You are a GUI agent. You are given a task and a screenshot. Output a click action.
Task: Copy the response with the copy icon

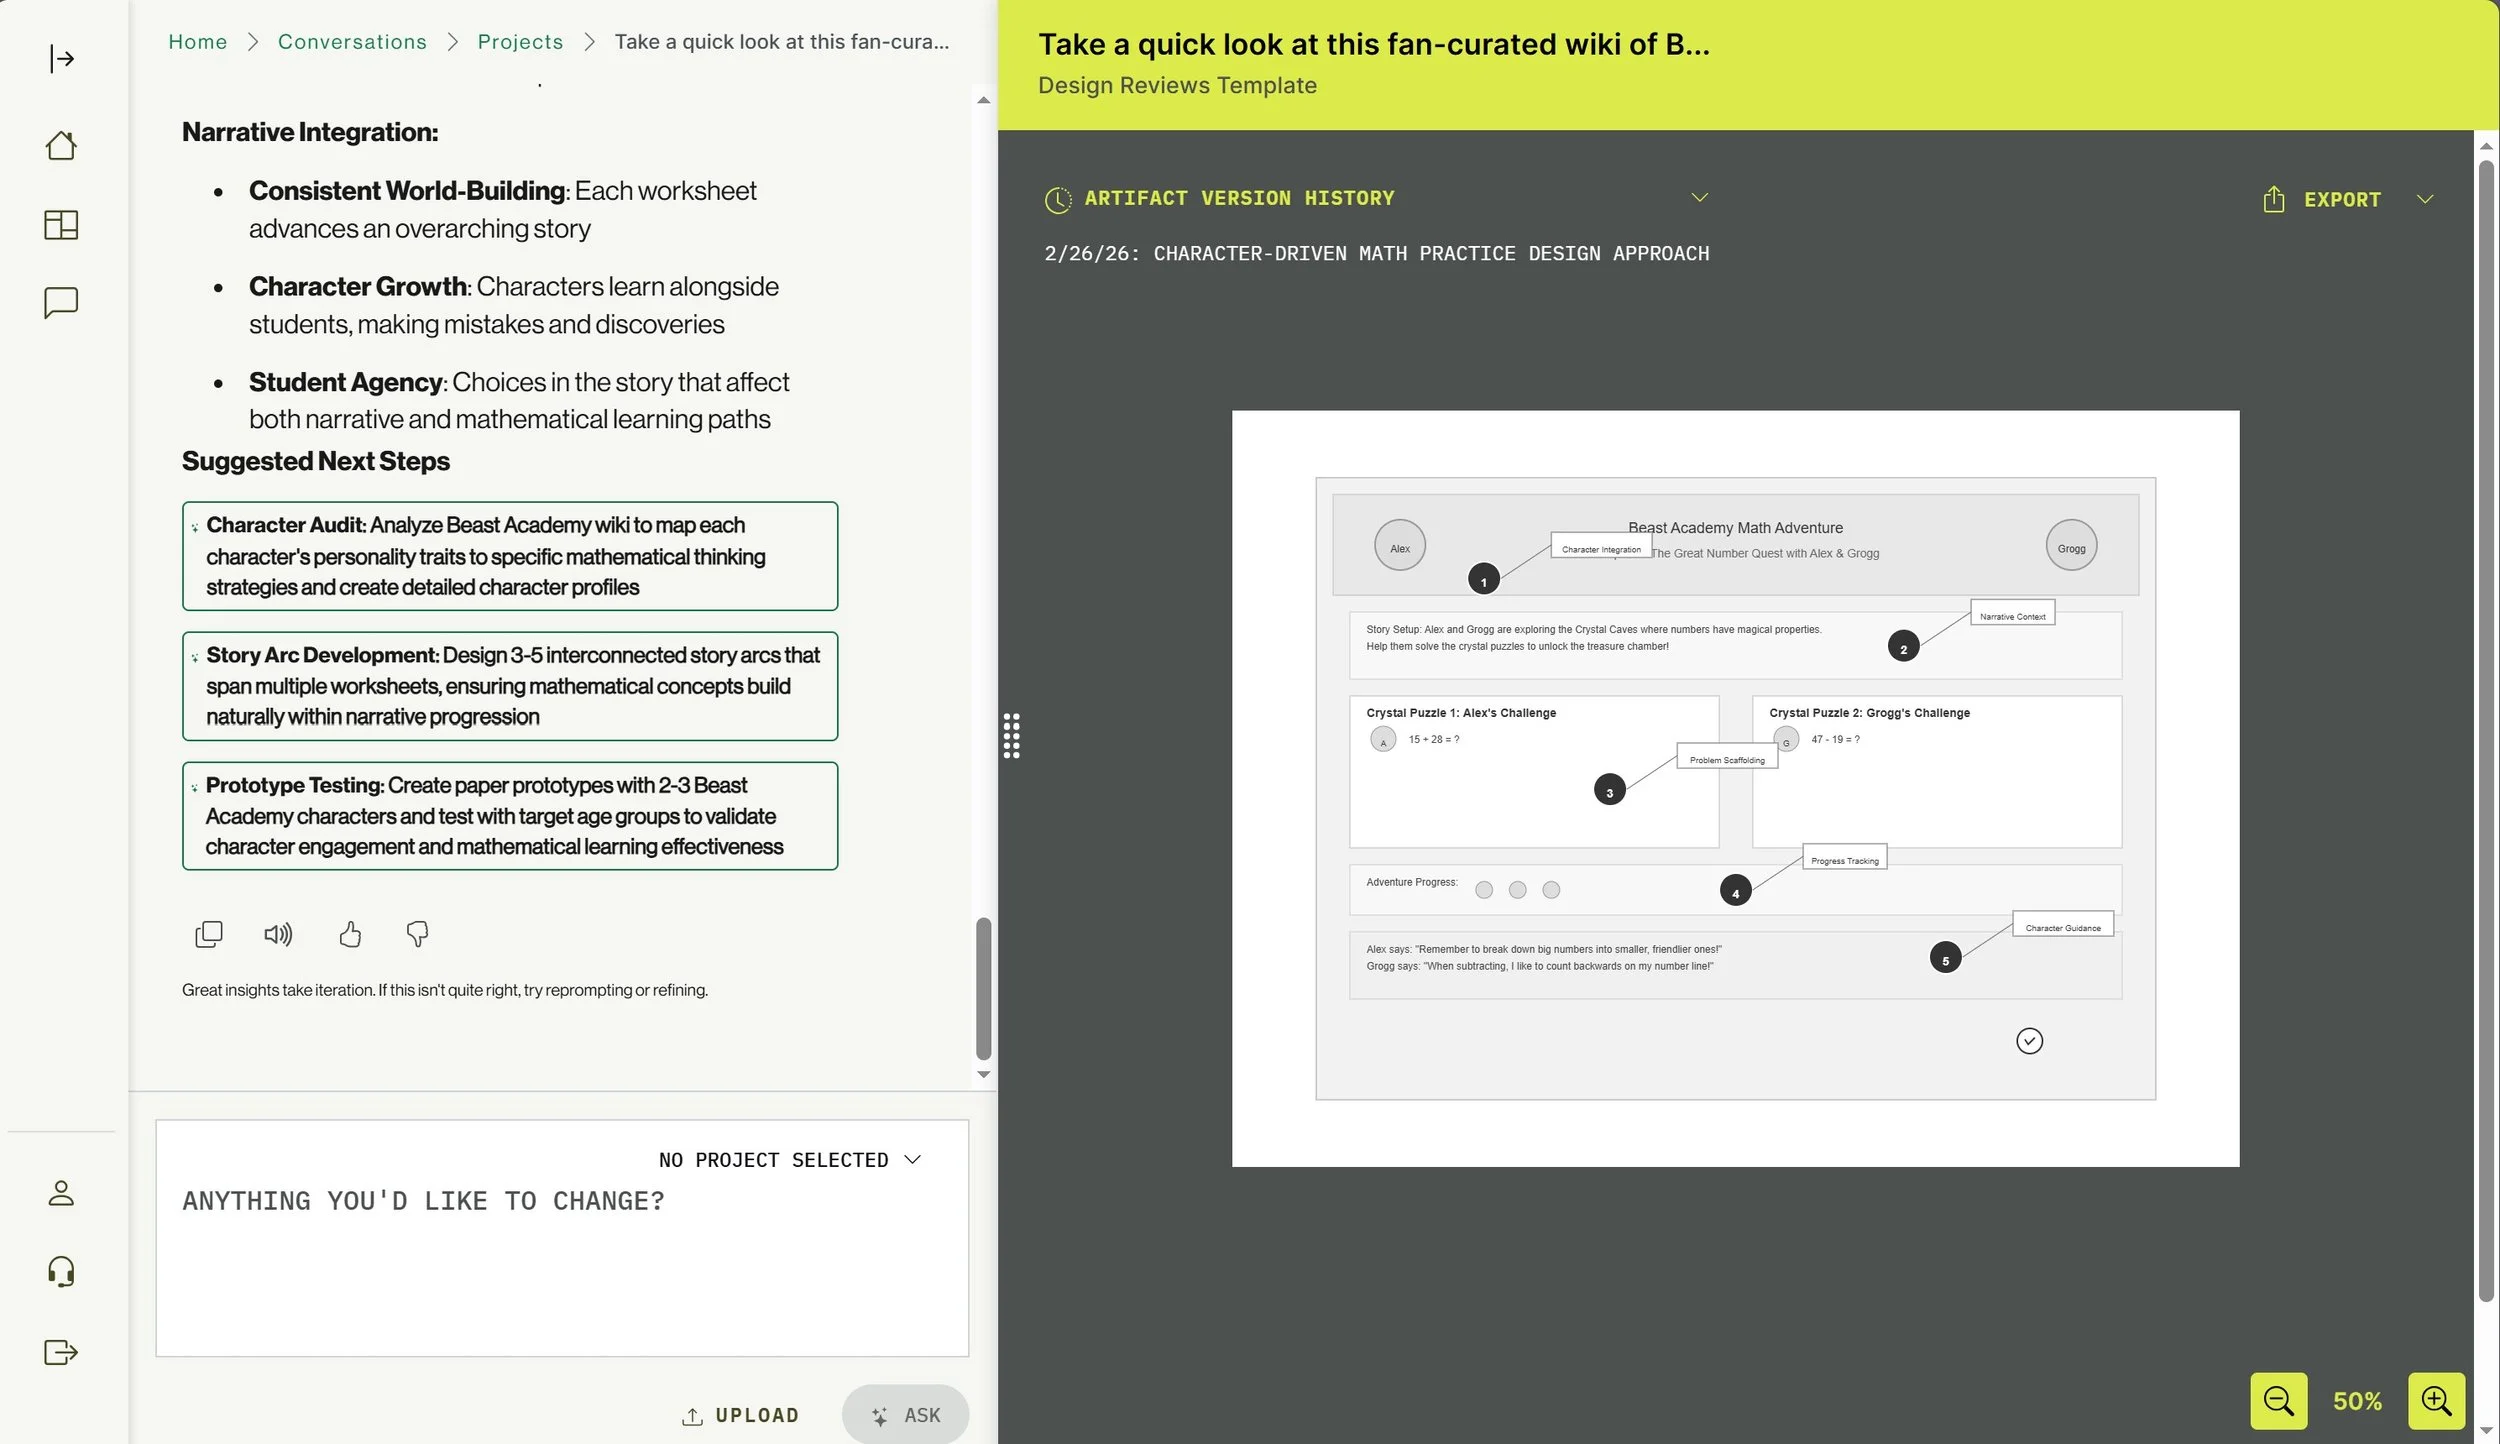coord(208,934)
